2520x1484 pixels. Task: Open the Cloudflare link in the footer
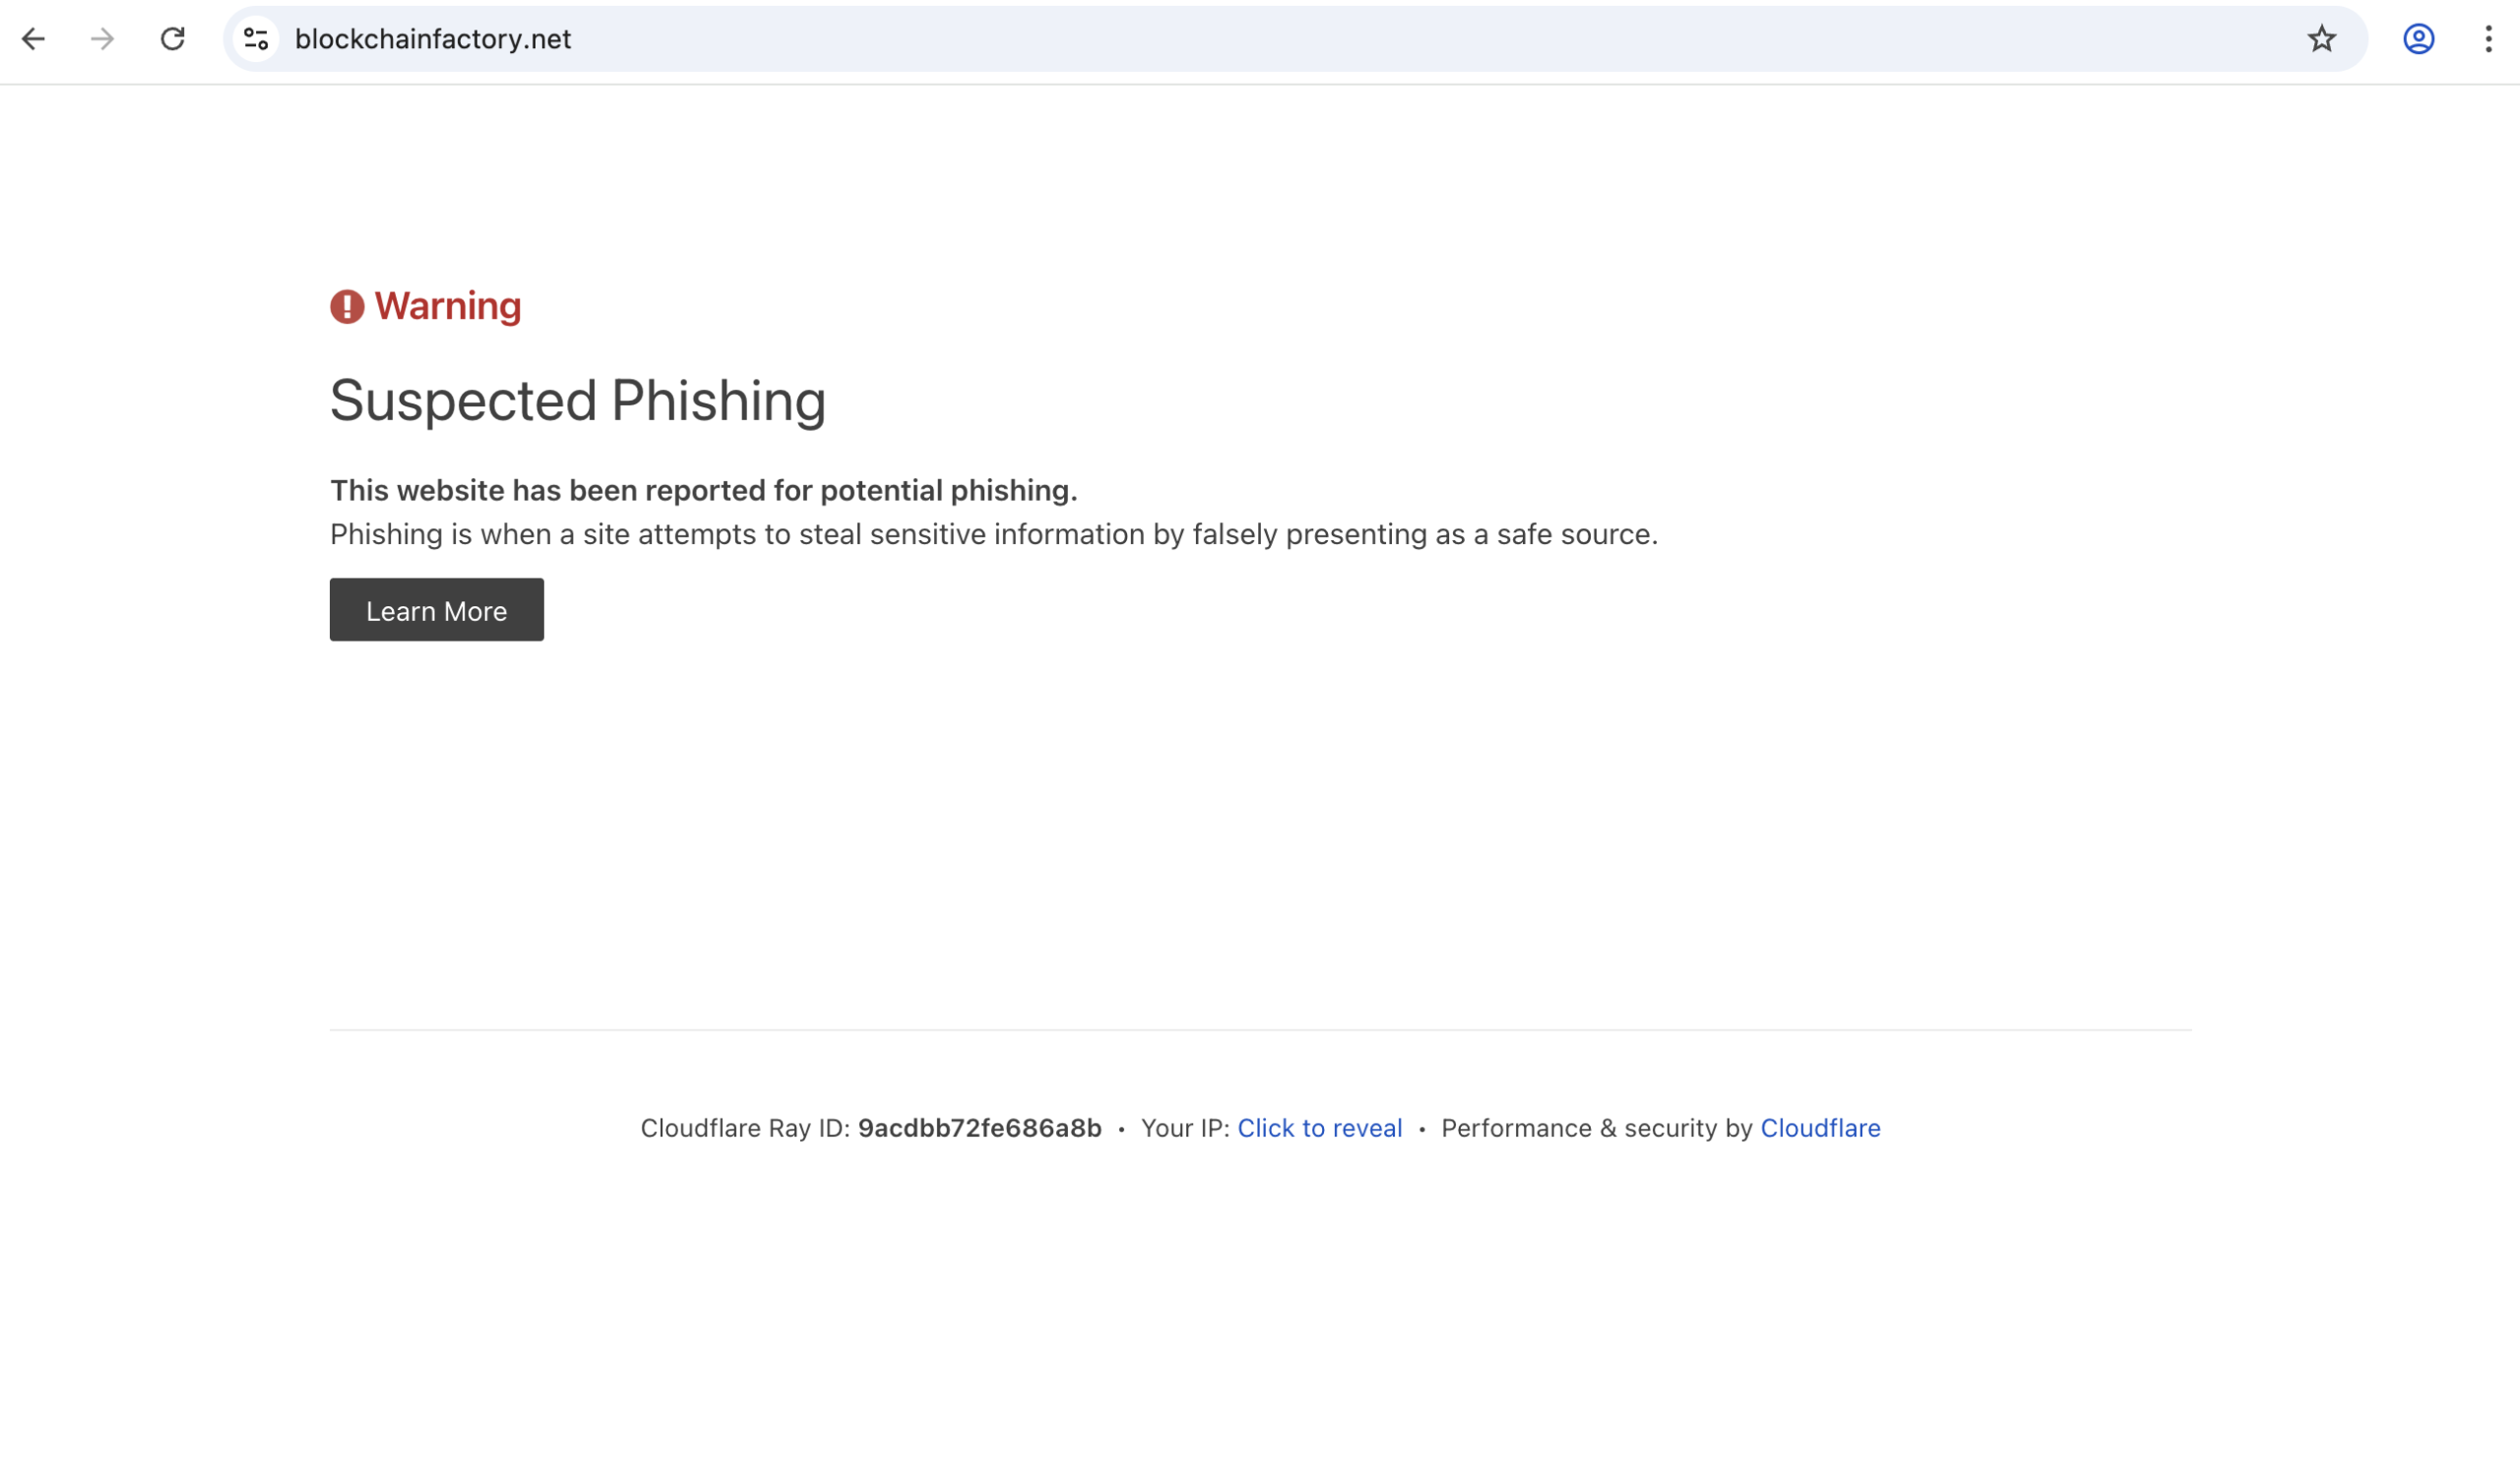[x=1820, y=1128]
